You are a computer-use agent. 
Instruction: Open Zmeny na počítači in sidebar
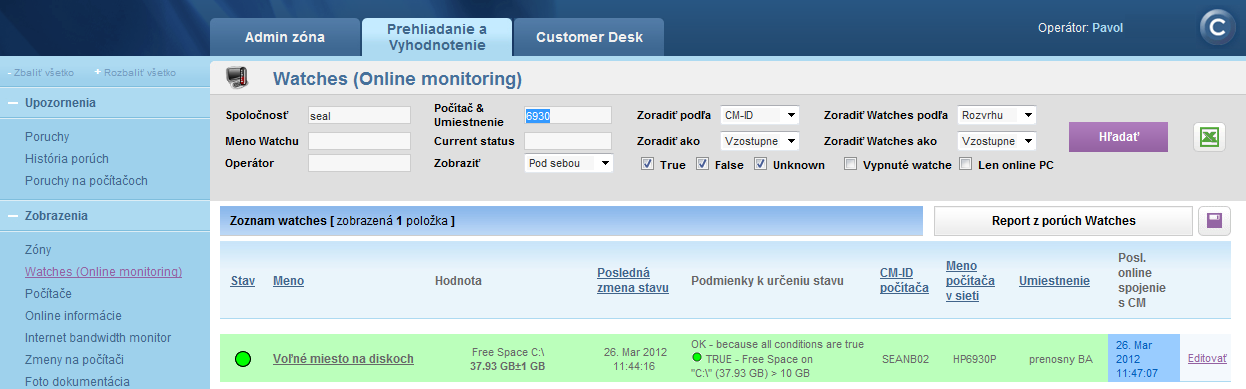coord(74,359)
